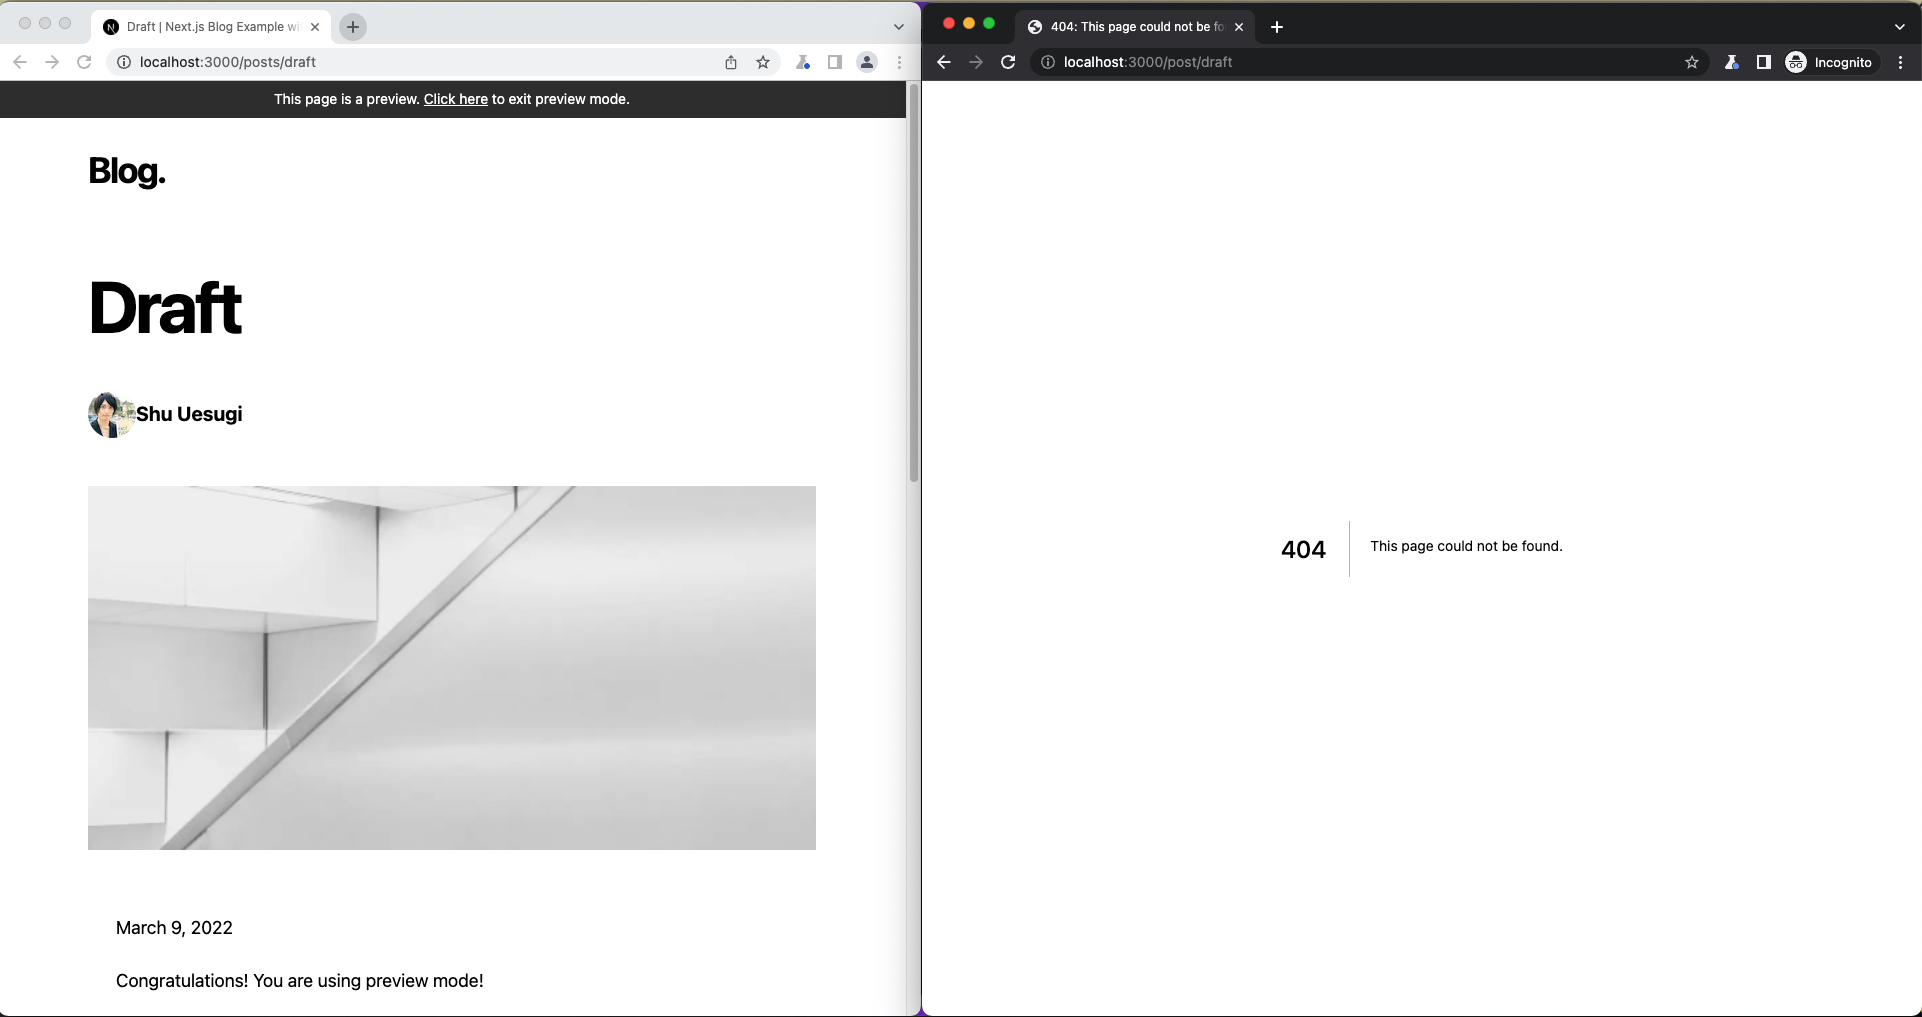1922x1017 pixels.
Task: Reload the 404 page in the incognito window
Action: coord(1007,62)
